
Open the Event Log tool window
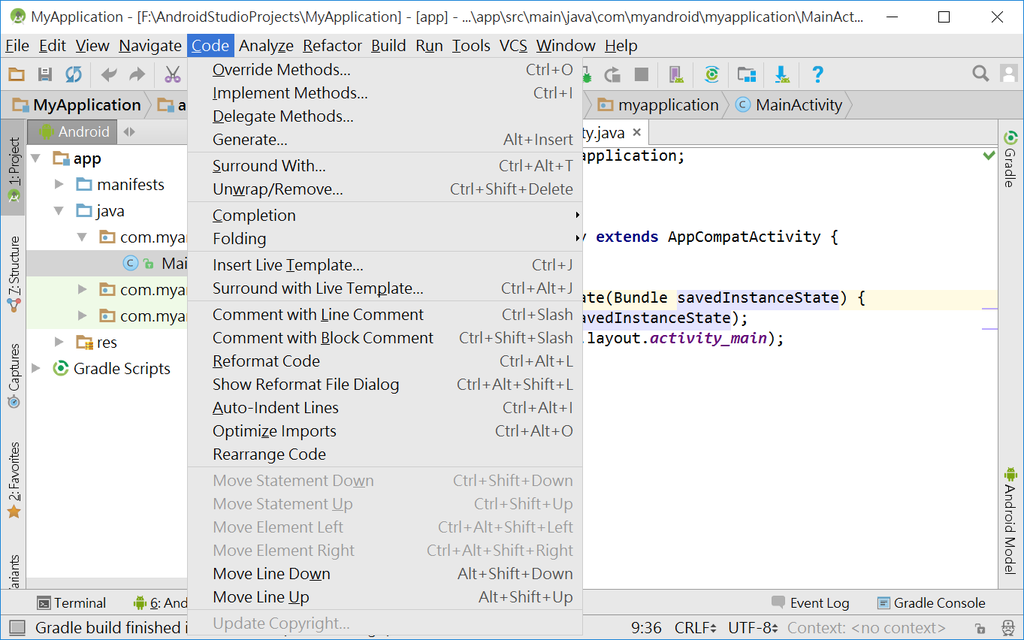[x=810, y=603]
